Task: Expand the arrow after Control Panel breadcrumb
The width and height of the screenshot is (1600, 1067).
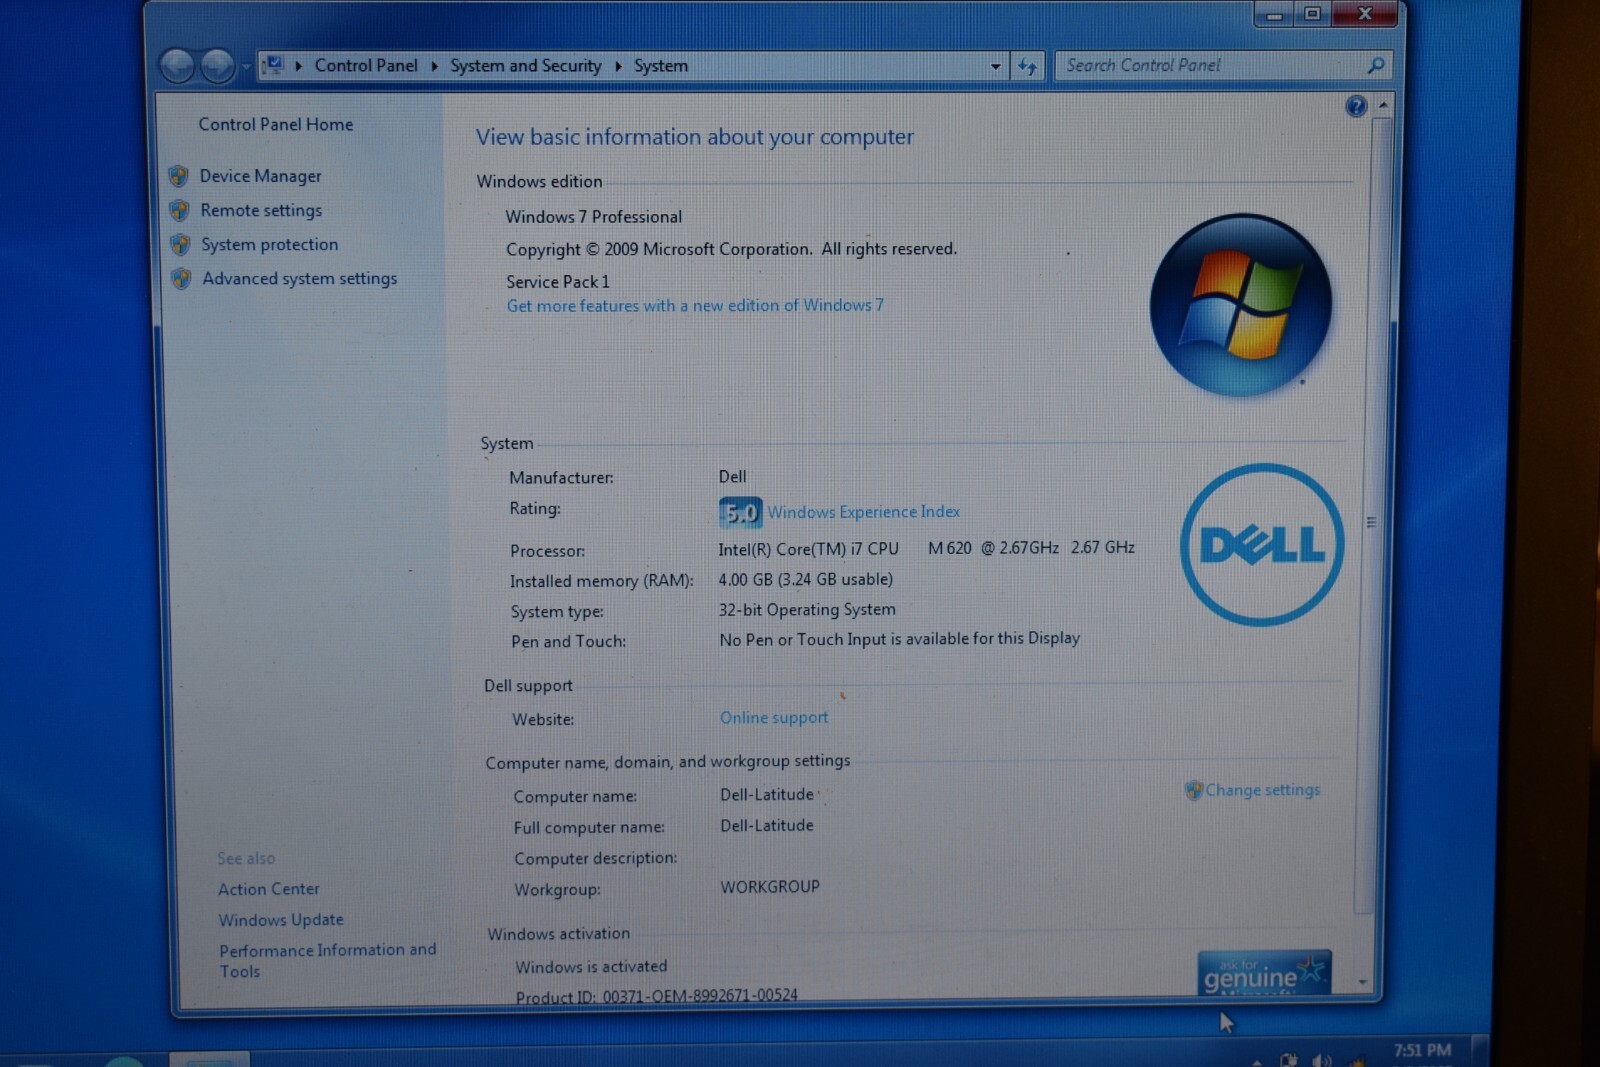Action: coord(434,66)
